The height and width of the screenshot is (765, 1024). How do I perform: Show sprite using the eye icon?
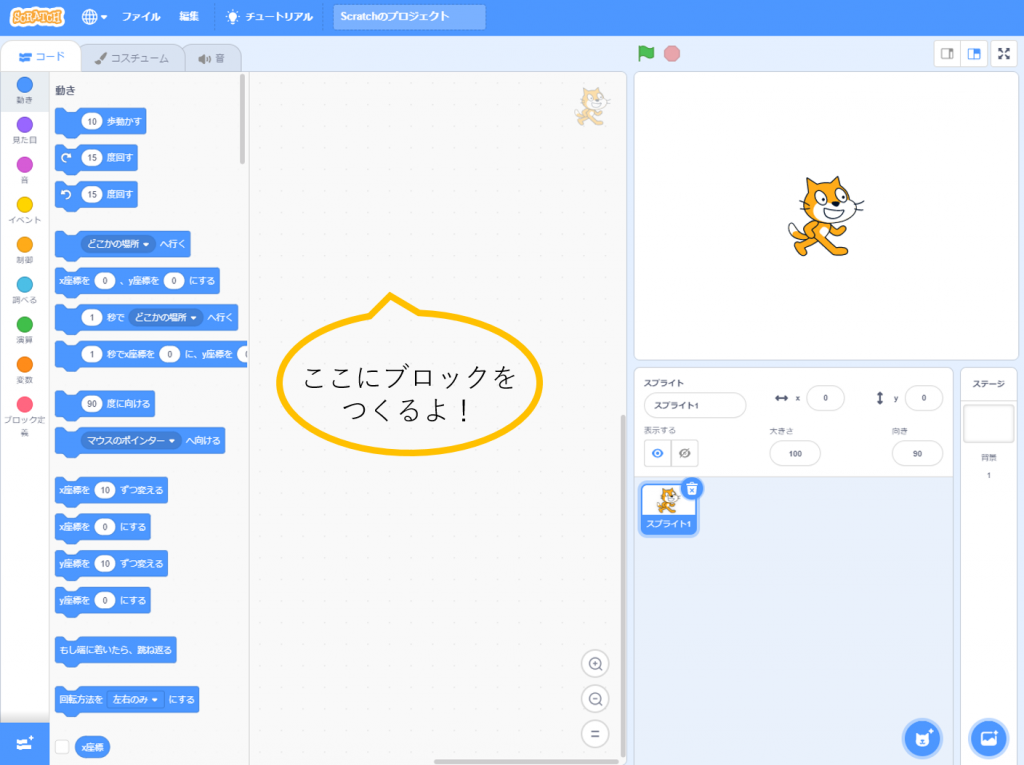click(x=657, y=453)
